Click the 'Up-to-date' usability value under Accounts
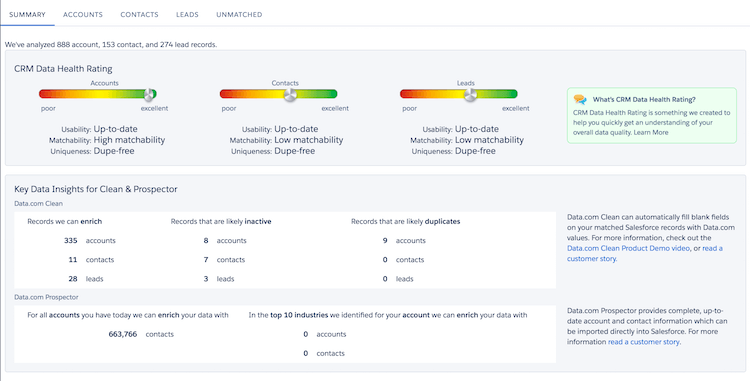Image resolution: width=750 pixels, height=381 pixels. 115,129
